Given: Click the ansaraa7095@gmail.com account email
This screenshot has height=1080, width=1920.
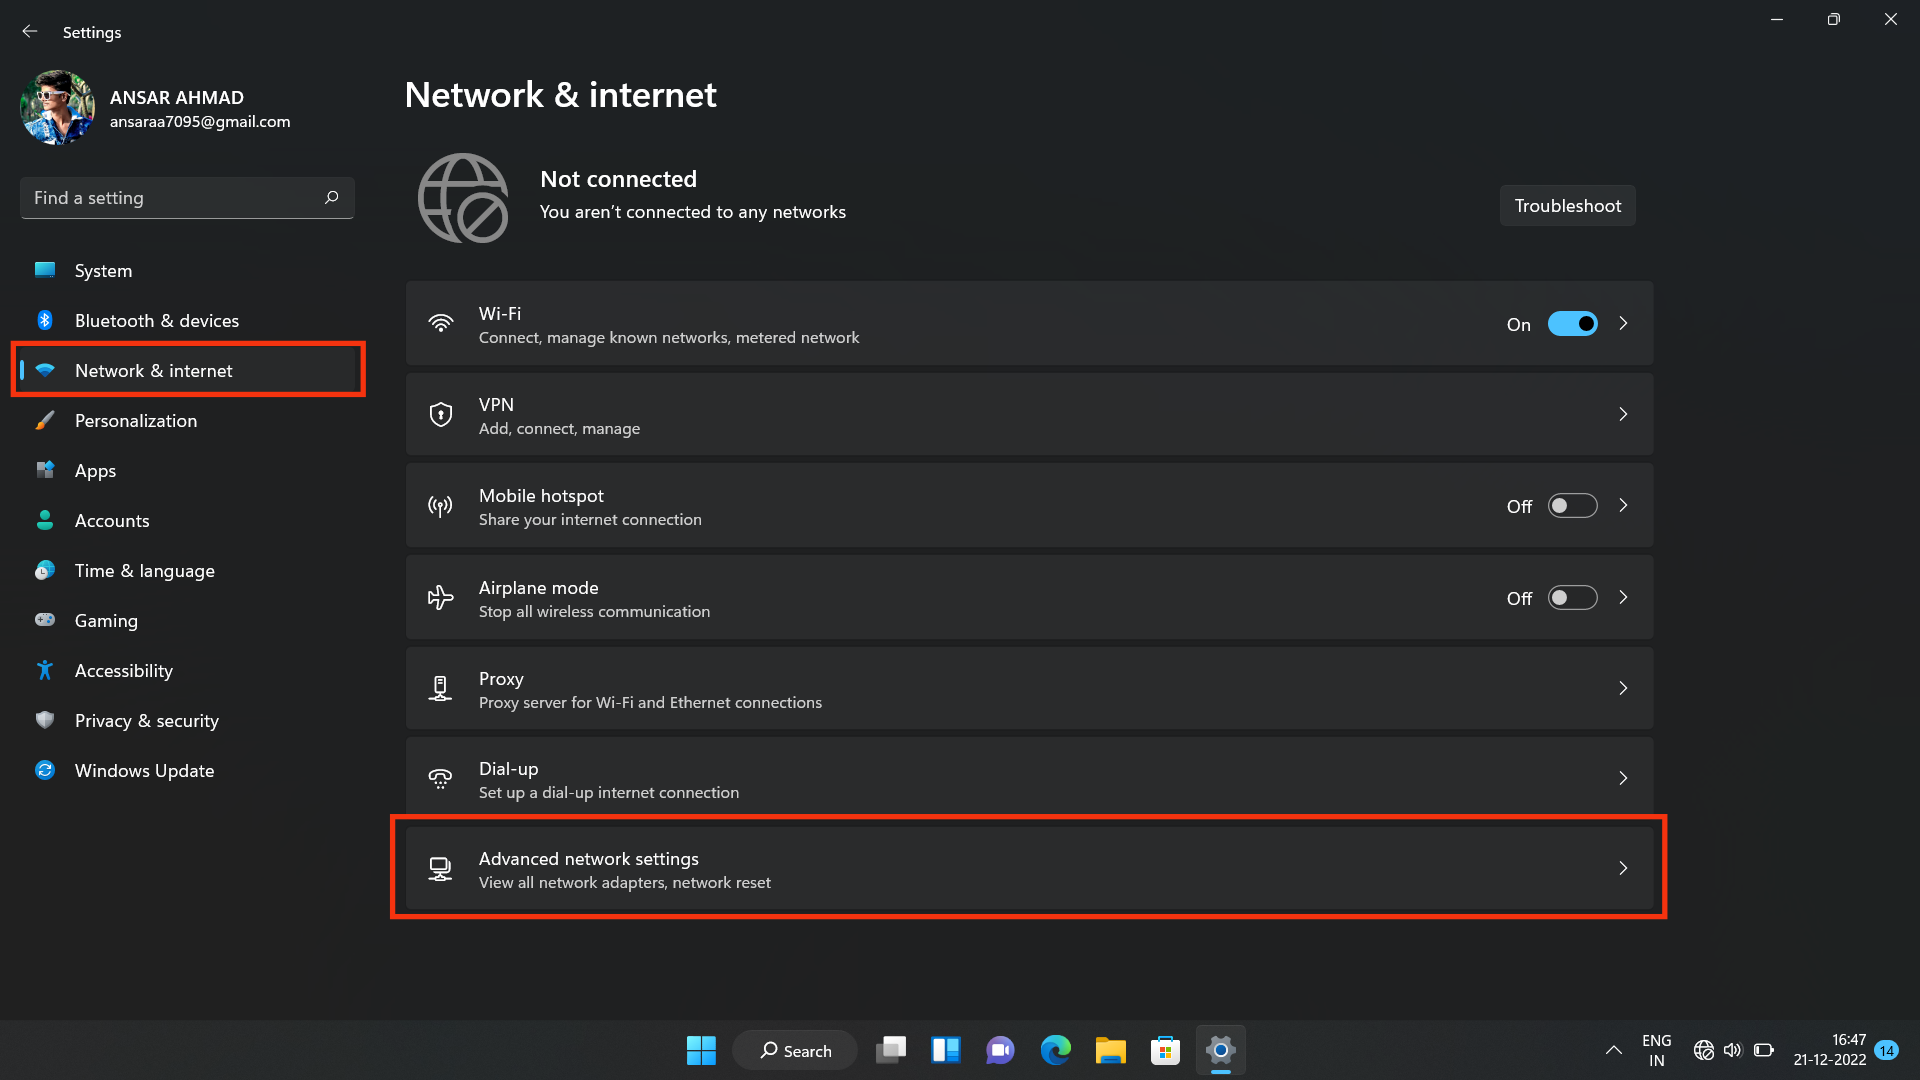Looking at the screenshot, I should pos(200,122).
